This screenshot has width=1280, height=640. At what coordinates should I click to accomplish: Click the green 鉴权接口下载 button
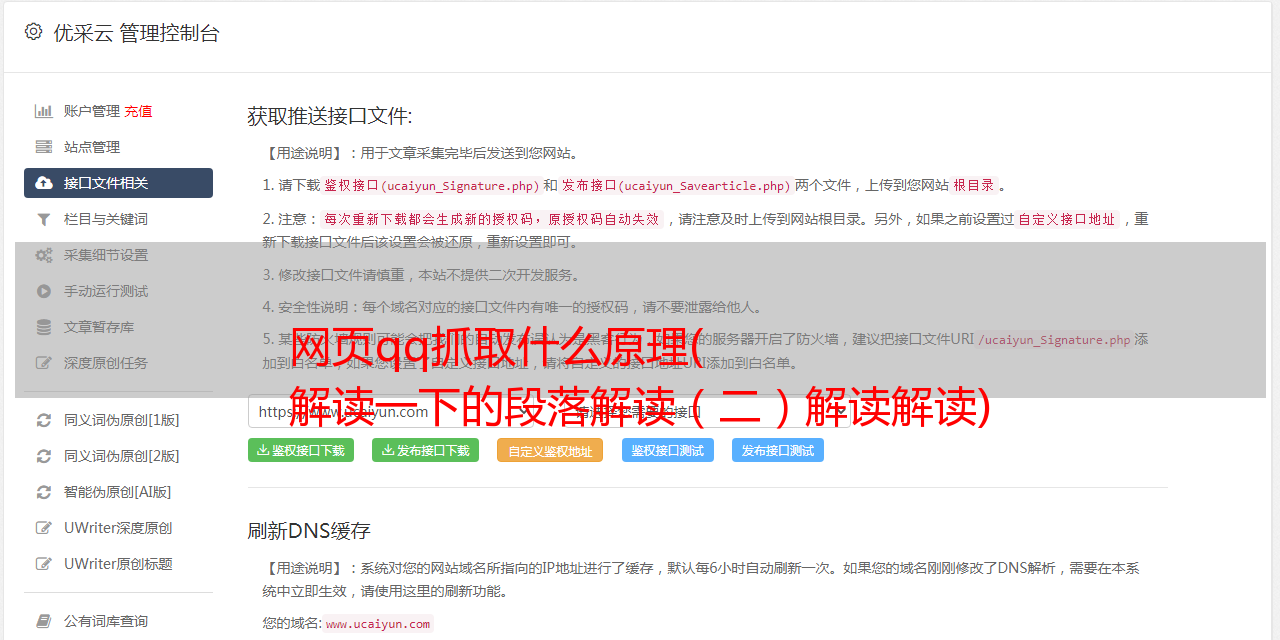pos(299,450)
